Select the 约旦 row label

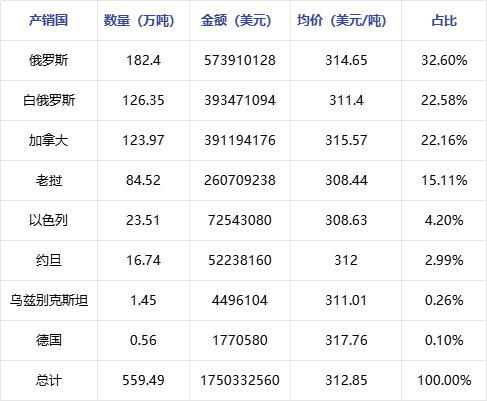49,260
